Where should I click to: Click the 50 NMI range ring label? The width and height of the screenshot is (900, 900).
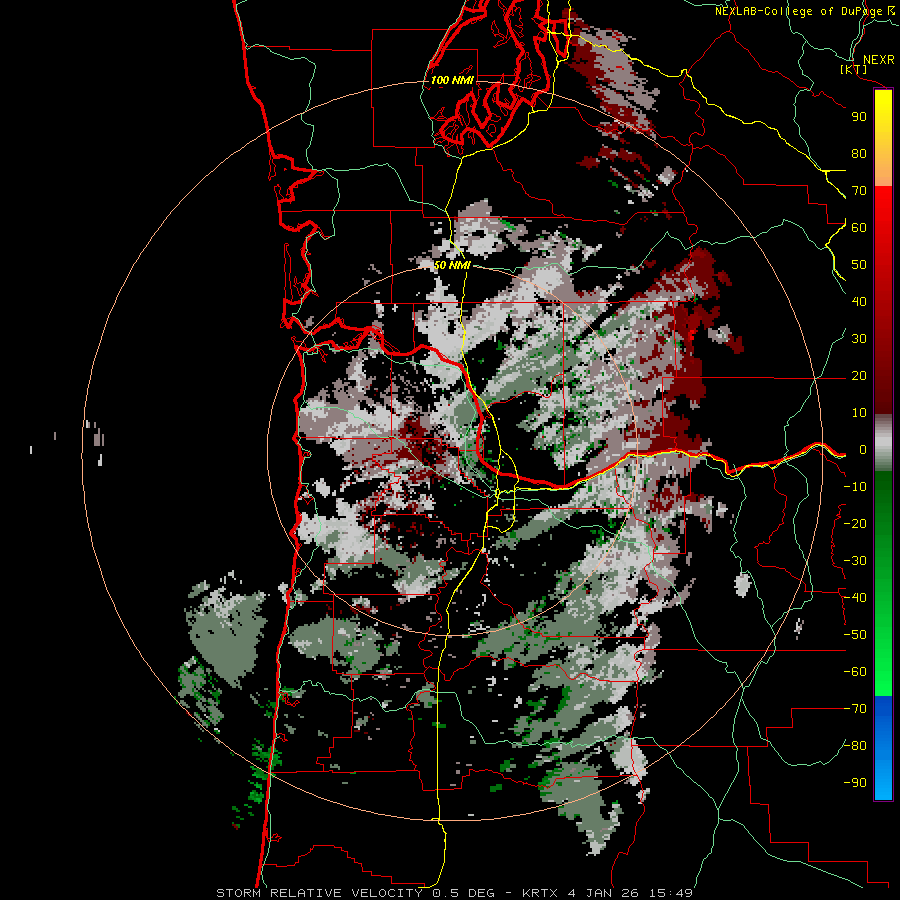pyautogui.click(x=452, y=265)
